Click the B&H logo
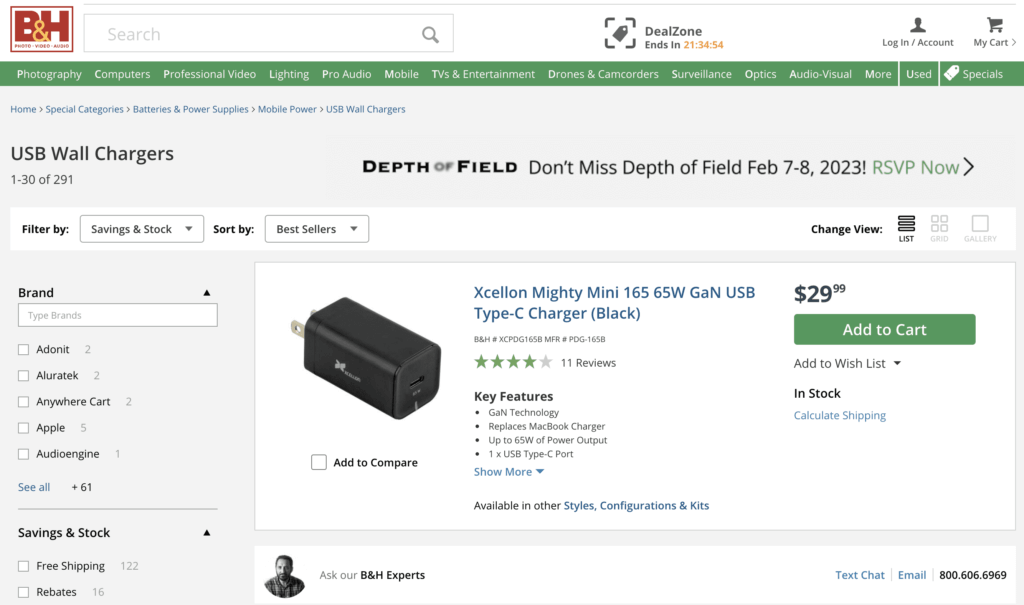Viewport: 1024px width, 605px height. pos(42,29)
